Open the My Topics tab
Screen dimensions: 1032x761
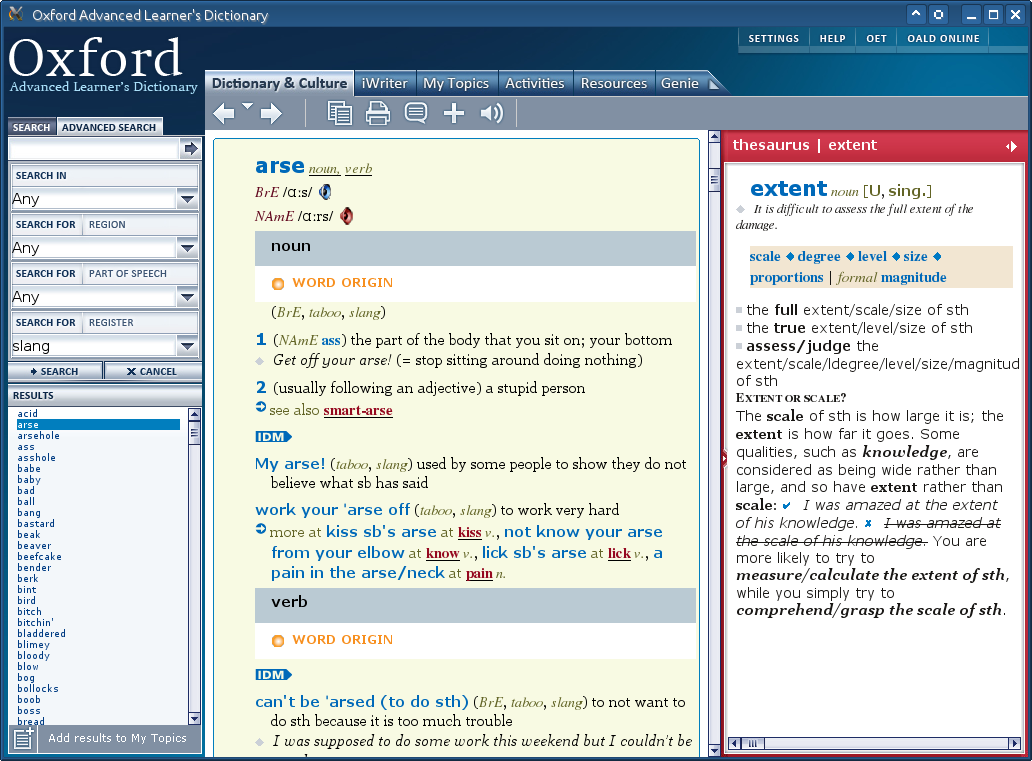pos(456,84)
